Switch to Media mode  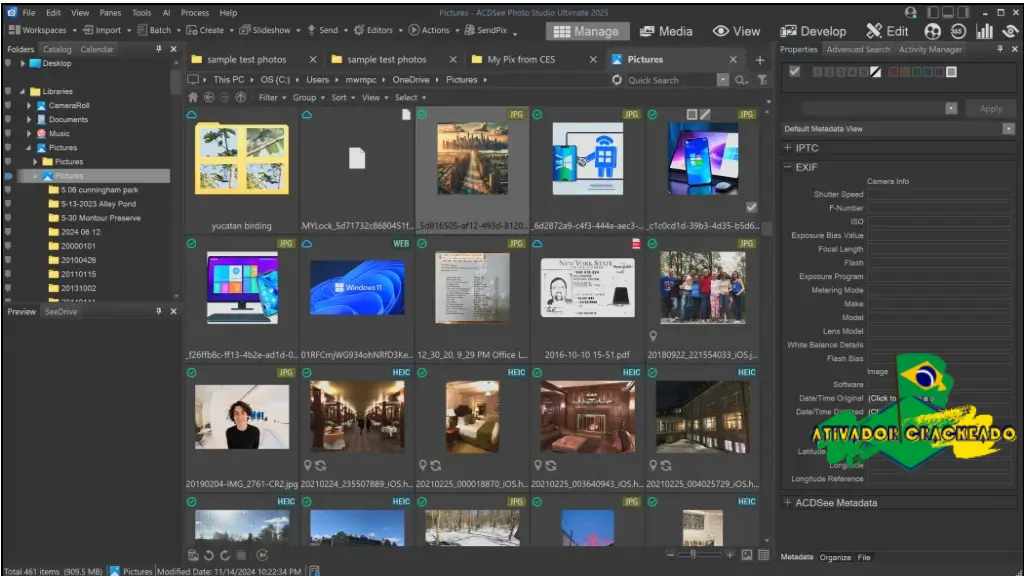click(x=666, y=31)
